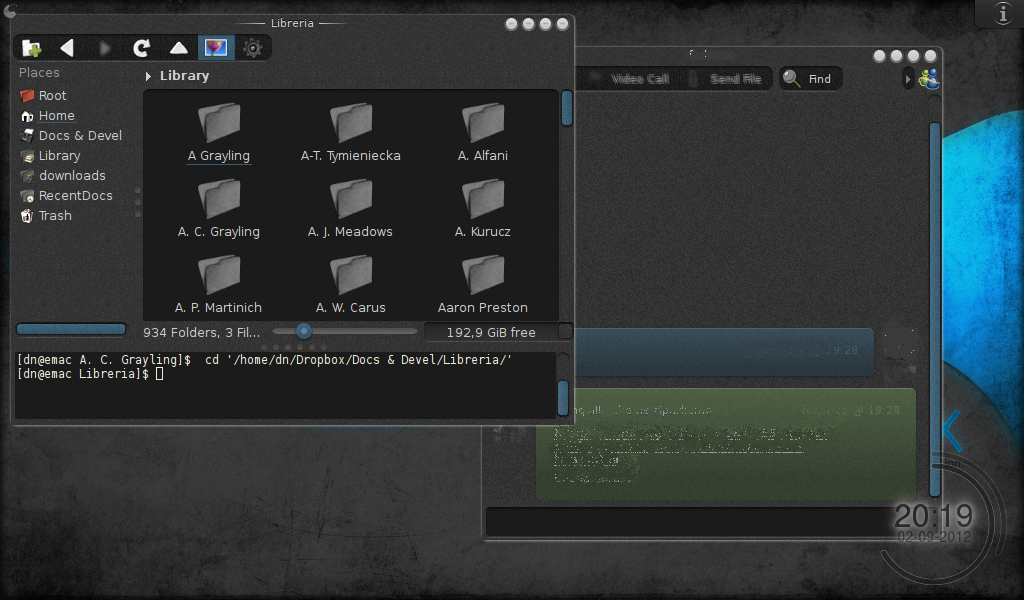
Task: Expand chat toolbar overflow arrow
Action: point(907,80)
